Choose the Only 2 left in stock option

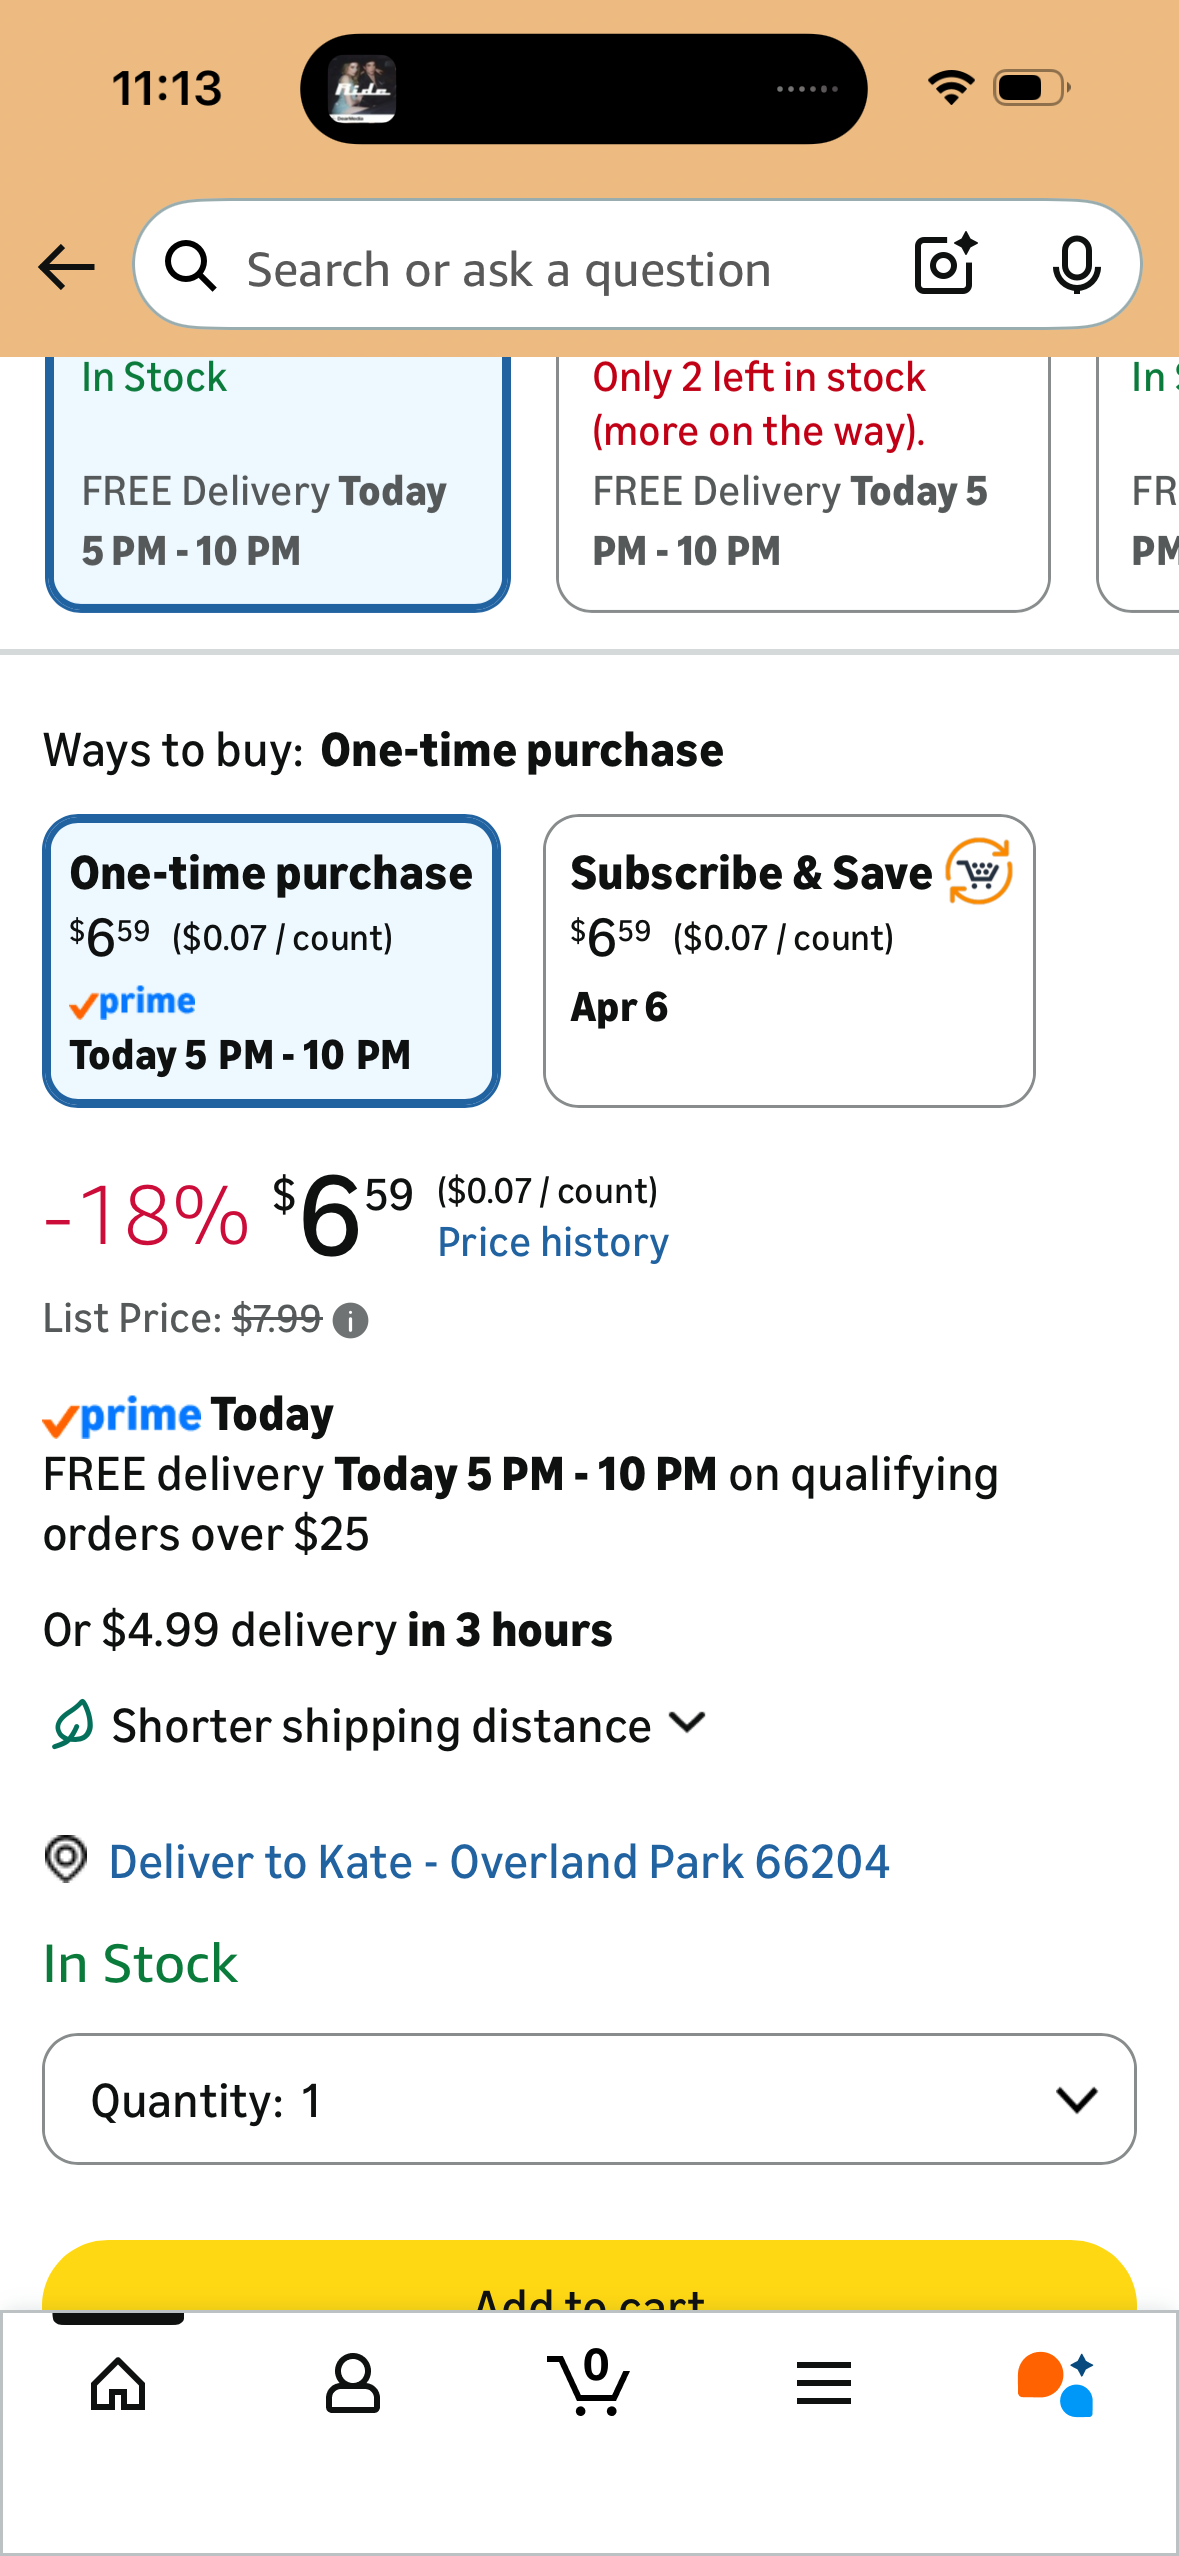(x=802, y=482)
